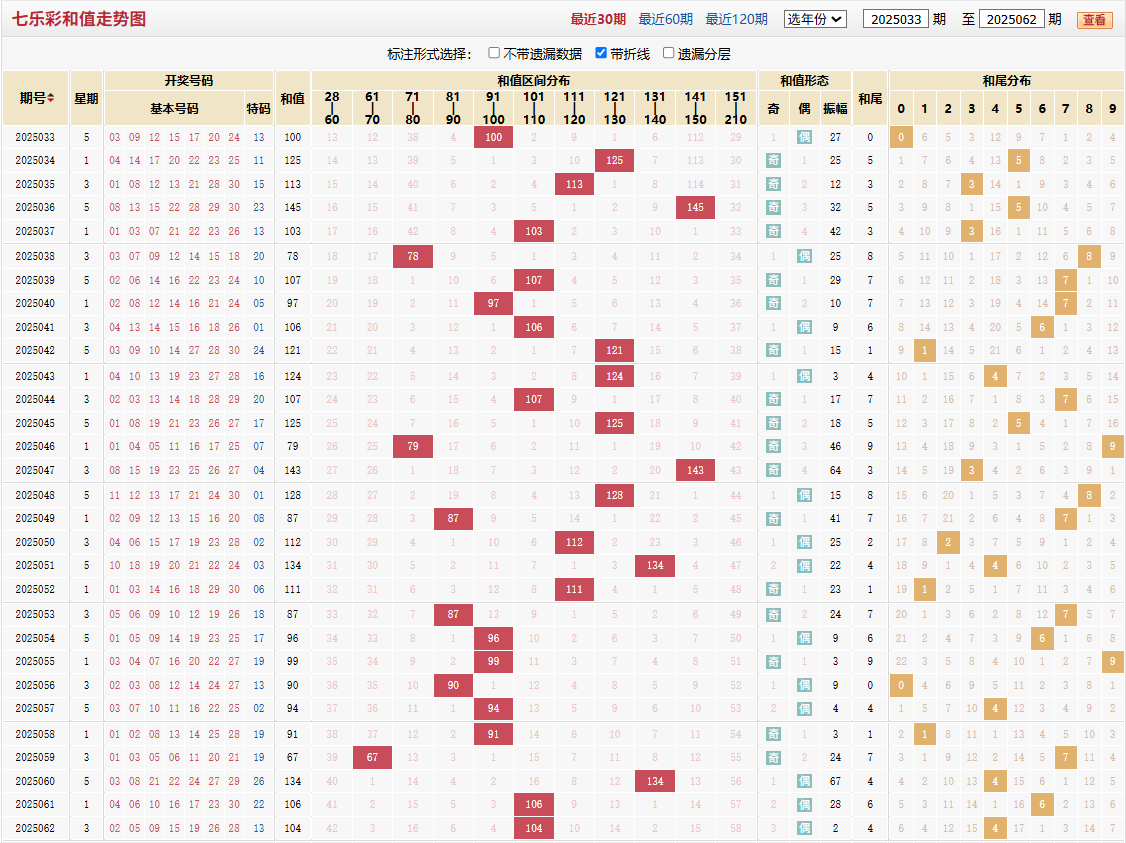This screenshot has height=843, width=1126.
Task: Edit the start period field 2025033
Action: pyautogui.click(x=895, y=19)
